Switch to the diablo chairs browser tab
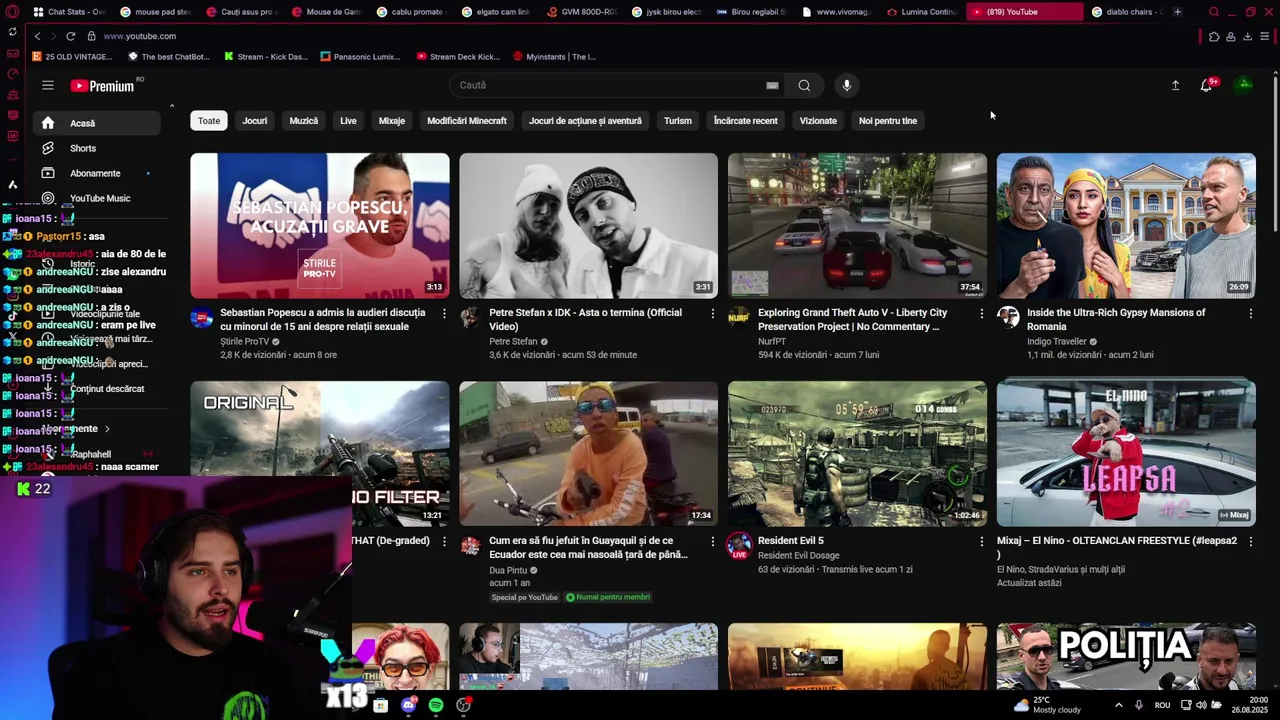The width and height of the screenshot is (1280, 720). pos(1126,12)
